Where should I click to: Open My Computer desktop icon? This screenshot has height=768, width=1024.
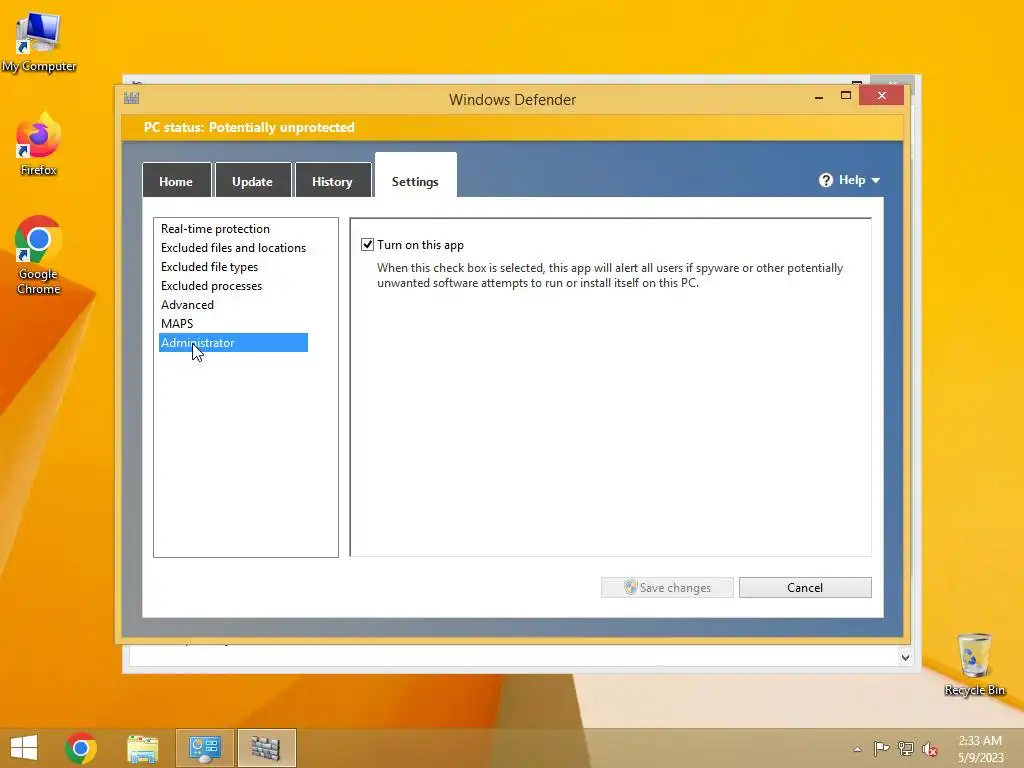(x=39, y=42)
